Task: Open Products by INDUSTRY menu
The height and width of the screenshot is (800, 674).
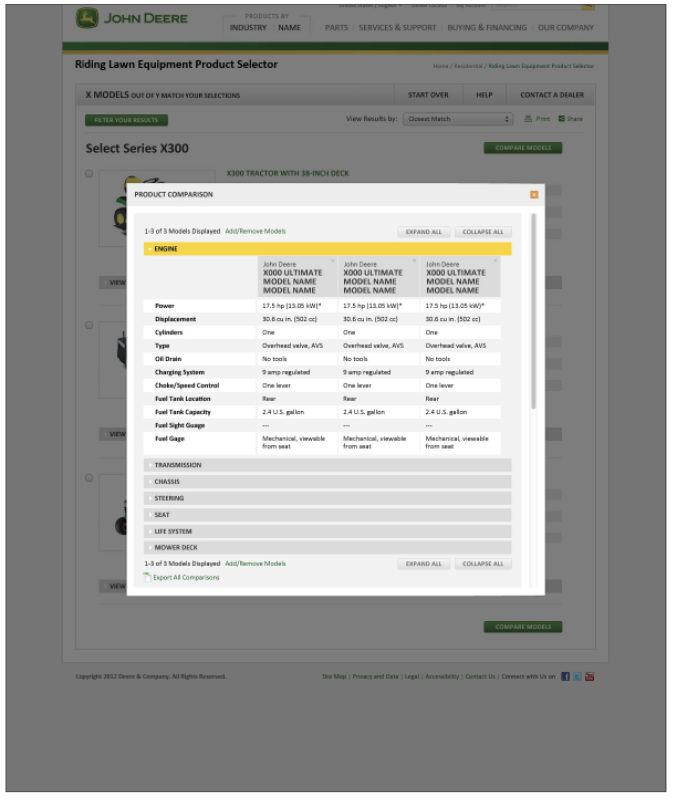Action: click(248, 28)
